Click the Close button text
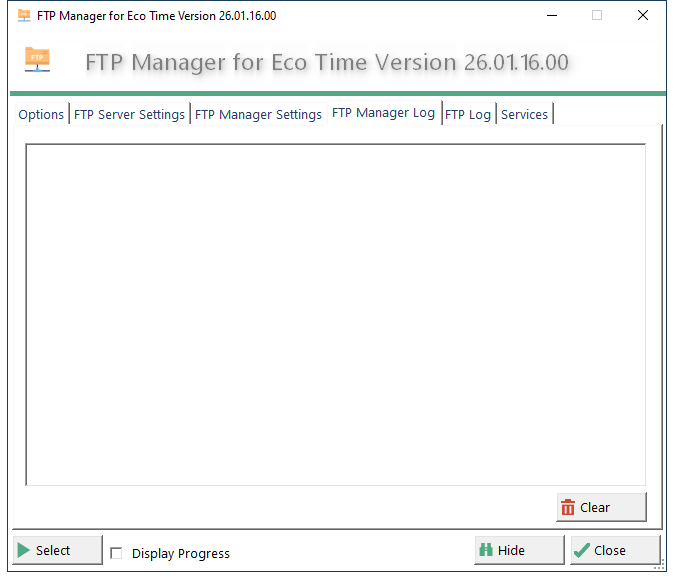This screenshot has width=674, height=579. click(610, 550)
